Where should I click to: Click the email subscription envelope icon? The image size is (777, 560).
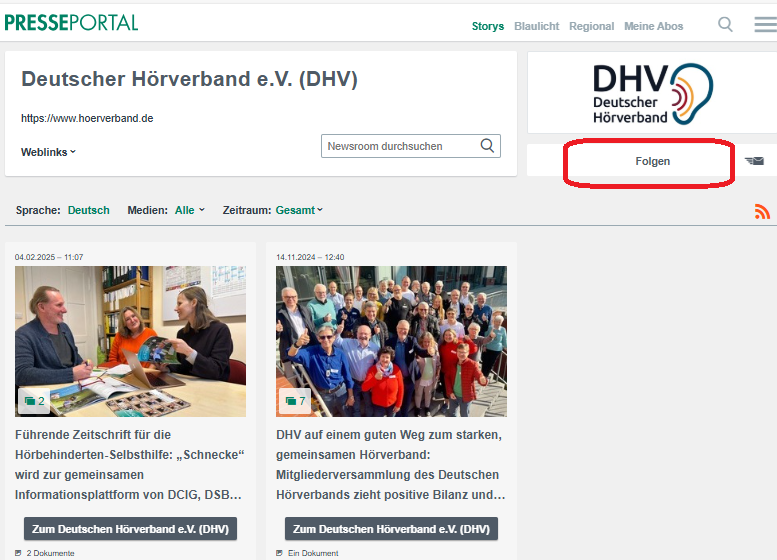(x=754, y=161)
